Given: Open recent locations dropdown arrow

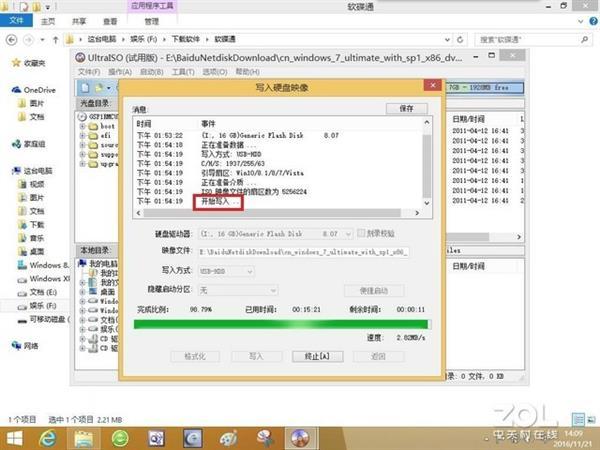Looking at the screenshot, I should tap(42, 39).
